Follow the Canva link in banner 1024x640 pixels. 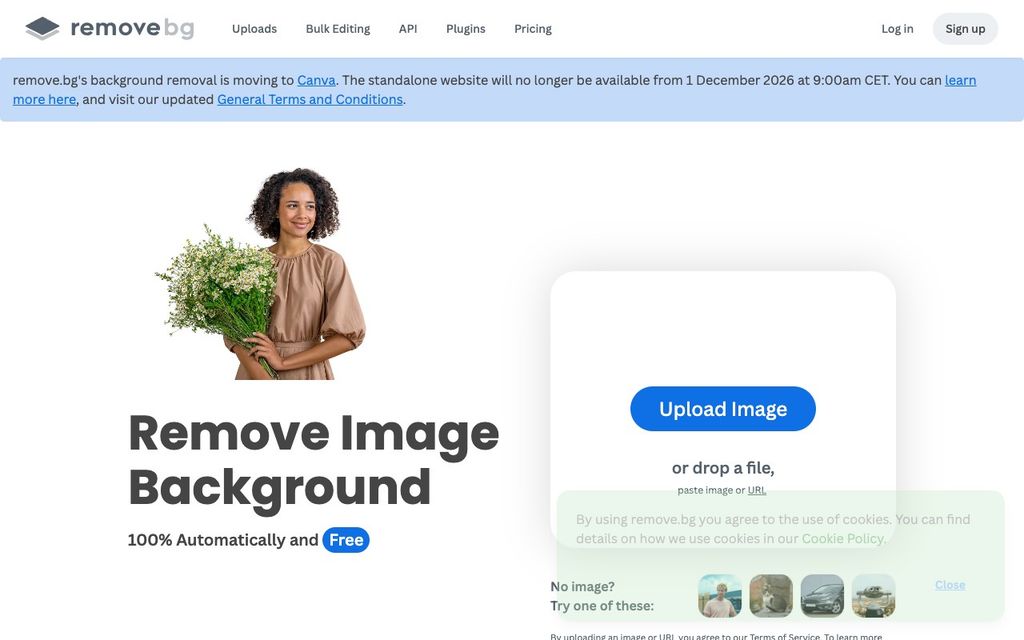[x=316, y=80]
